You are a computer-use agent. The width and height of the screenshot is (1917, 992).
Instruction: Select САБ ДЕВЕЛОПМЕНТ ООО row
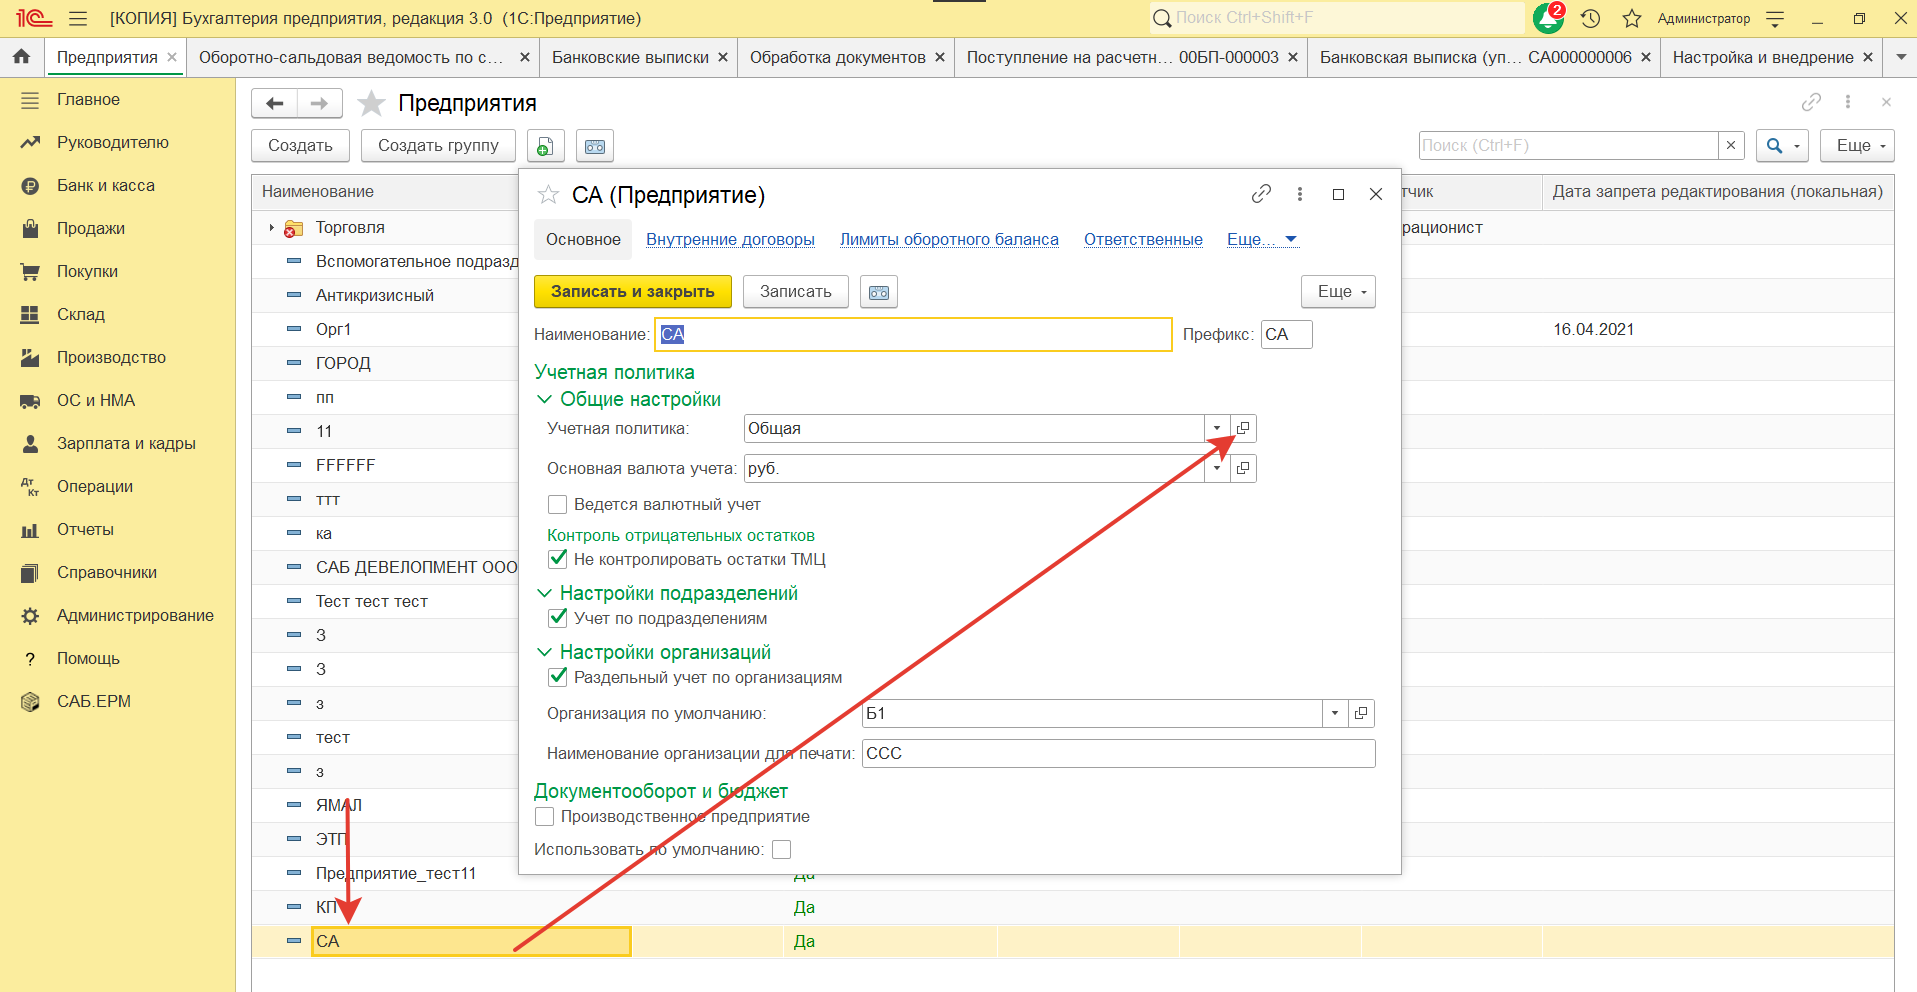[417, 567]
